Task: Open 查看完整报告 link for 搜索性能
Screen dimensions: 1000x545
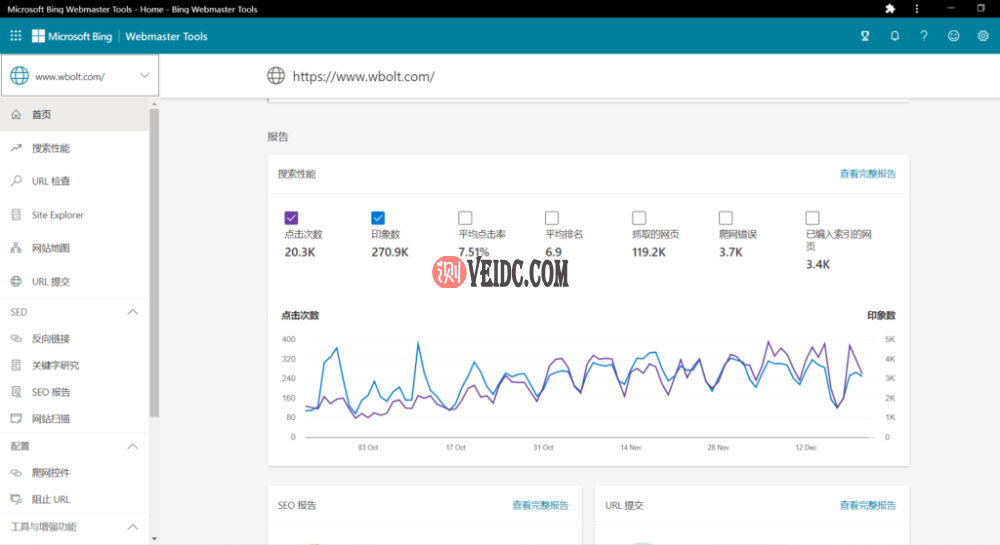Action: coord(867,174)
